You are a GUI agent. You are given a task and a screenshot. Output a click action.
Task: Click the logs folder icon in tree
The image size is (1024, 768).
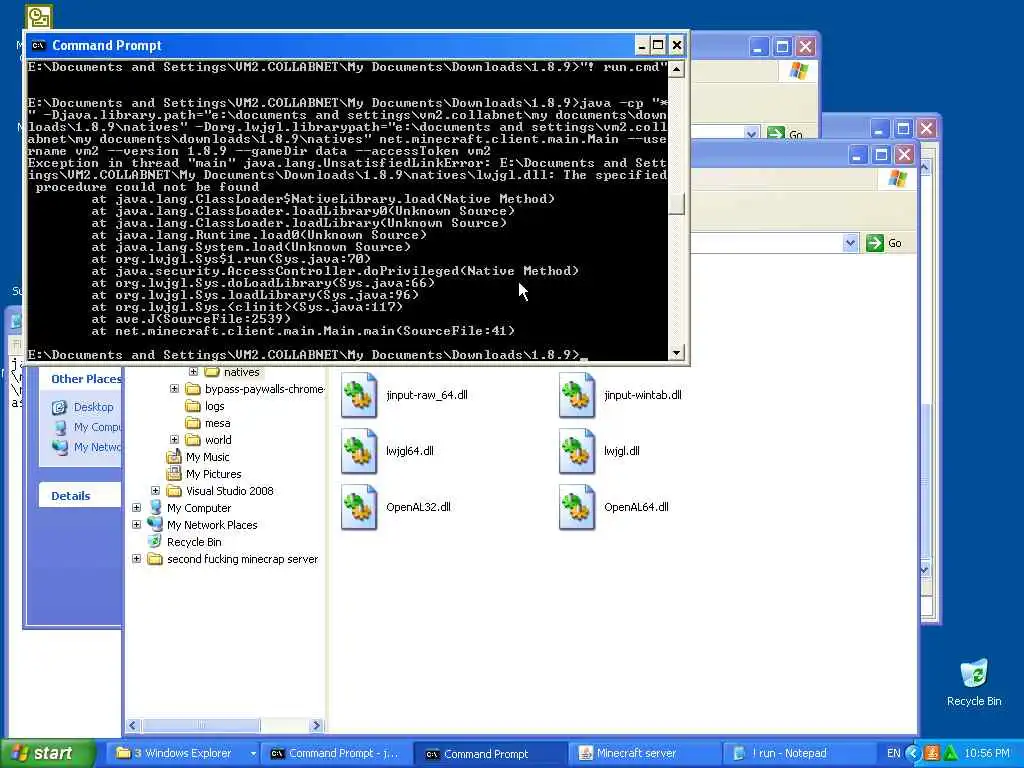click(193, 406)
